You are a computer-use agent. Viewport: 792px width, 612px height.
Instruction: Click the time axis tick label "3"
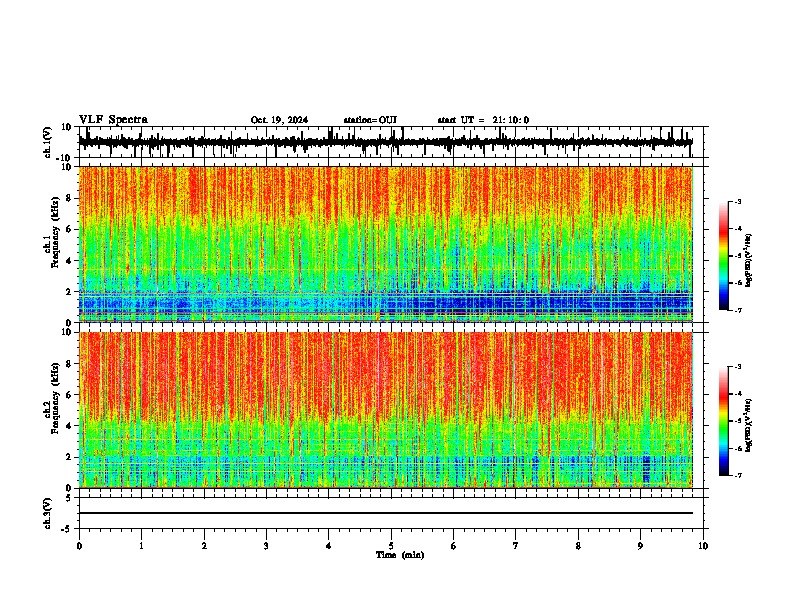[266, 546]
